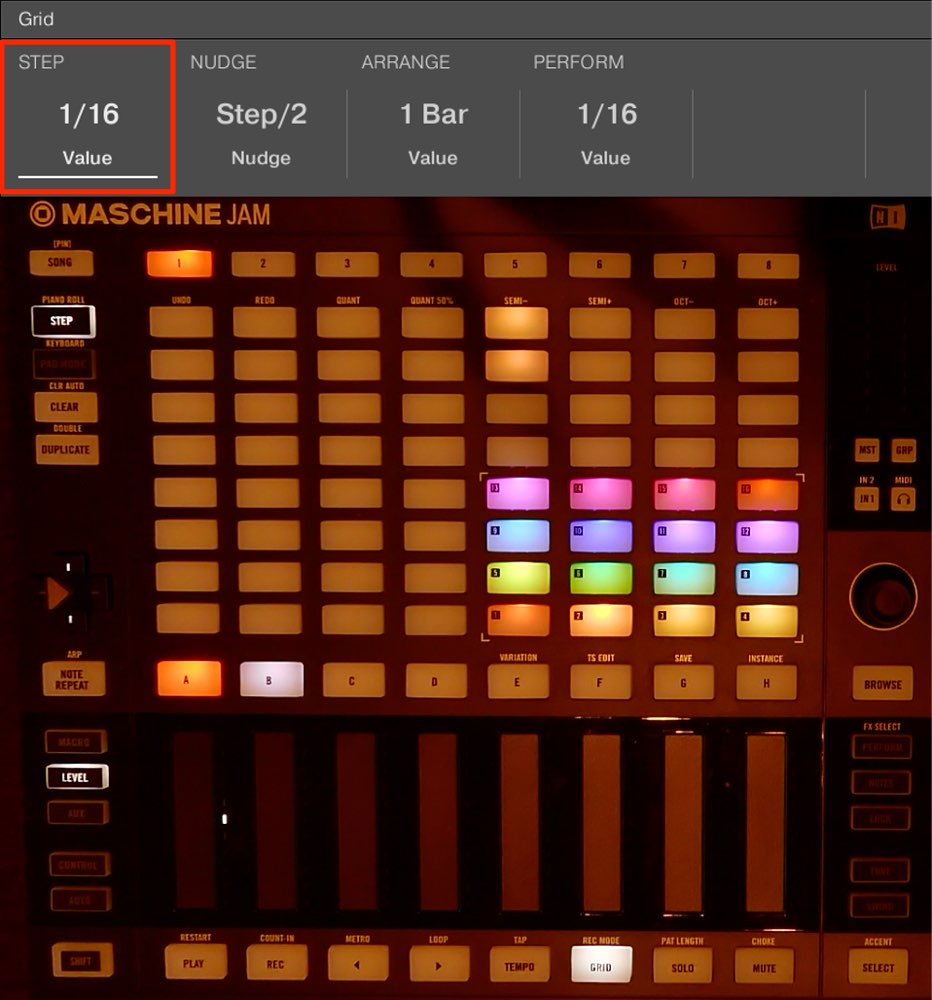Select scene button 2
Viewport: 932px width, 1000px height.
[x=263, y=264]
